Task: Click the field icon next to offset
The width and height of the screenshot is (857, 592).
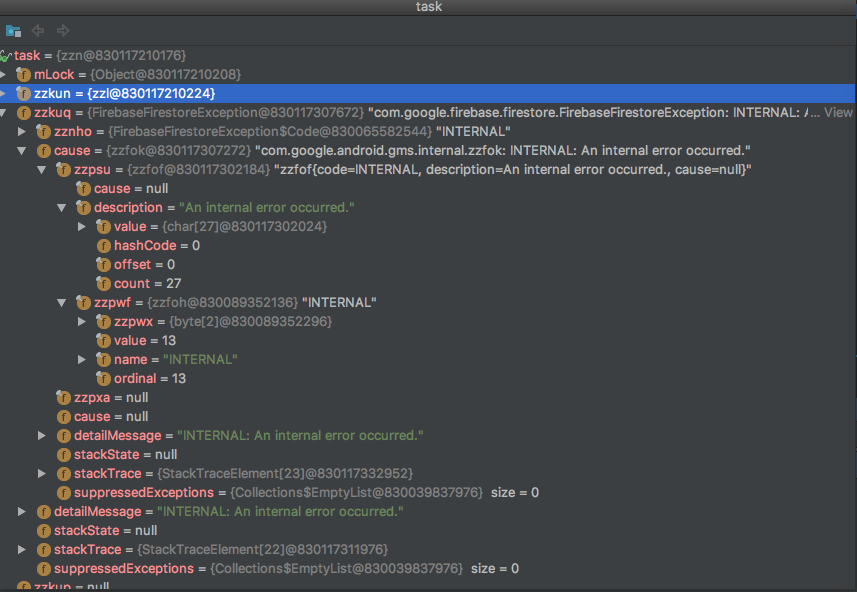Action: click(103, 265)
